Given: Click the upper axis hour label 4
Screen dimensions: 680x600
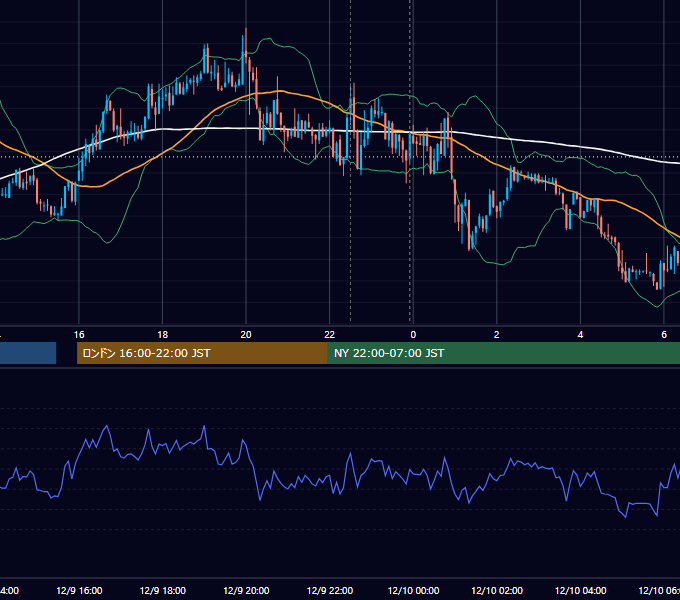Looking at the screenshot, I should [580, 335].
